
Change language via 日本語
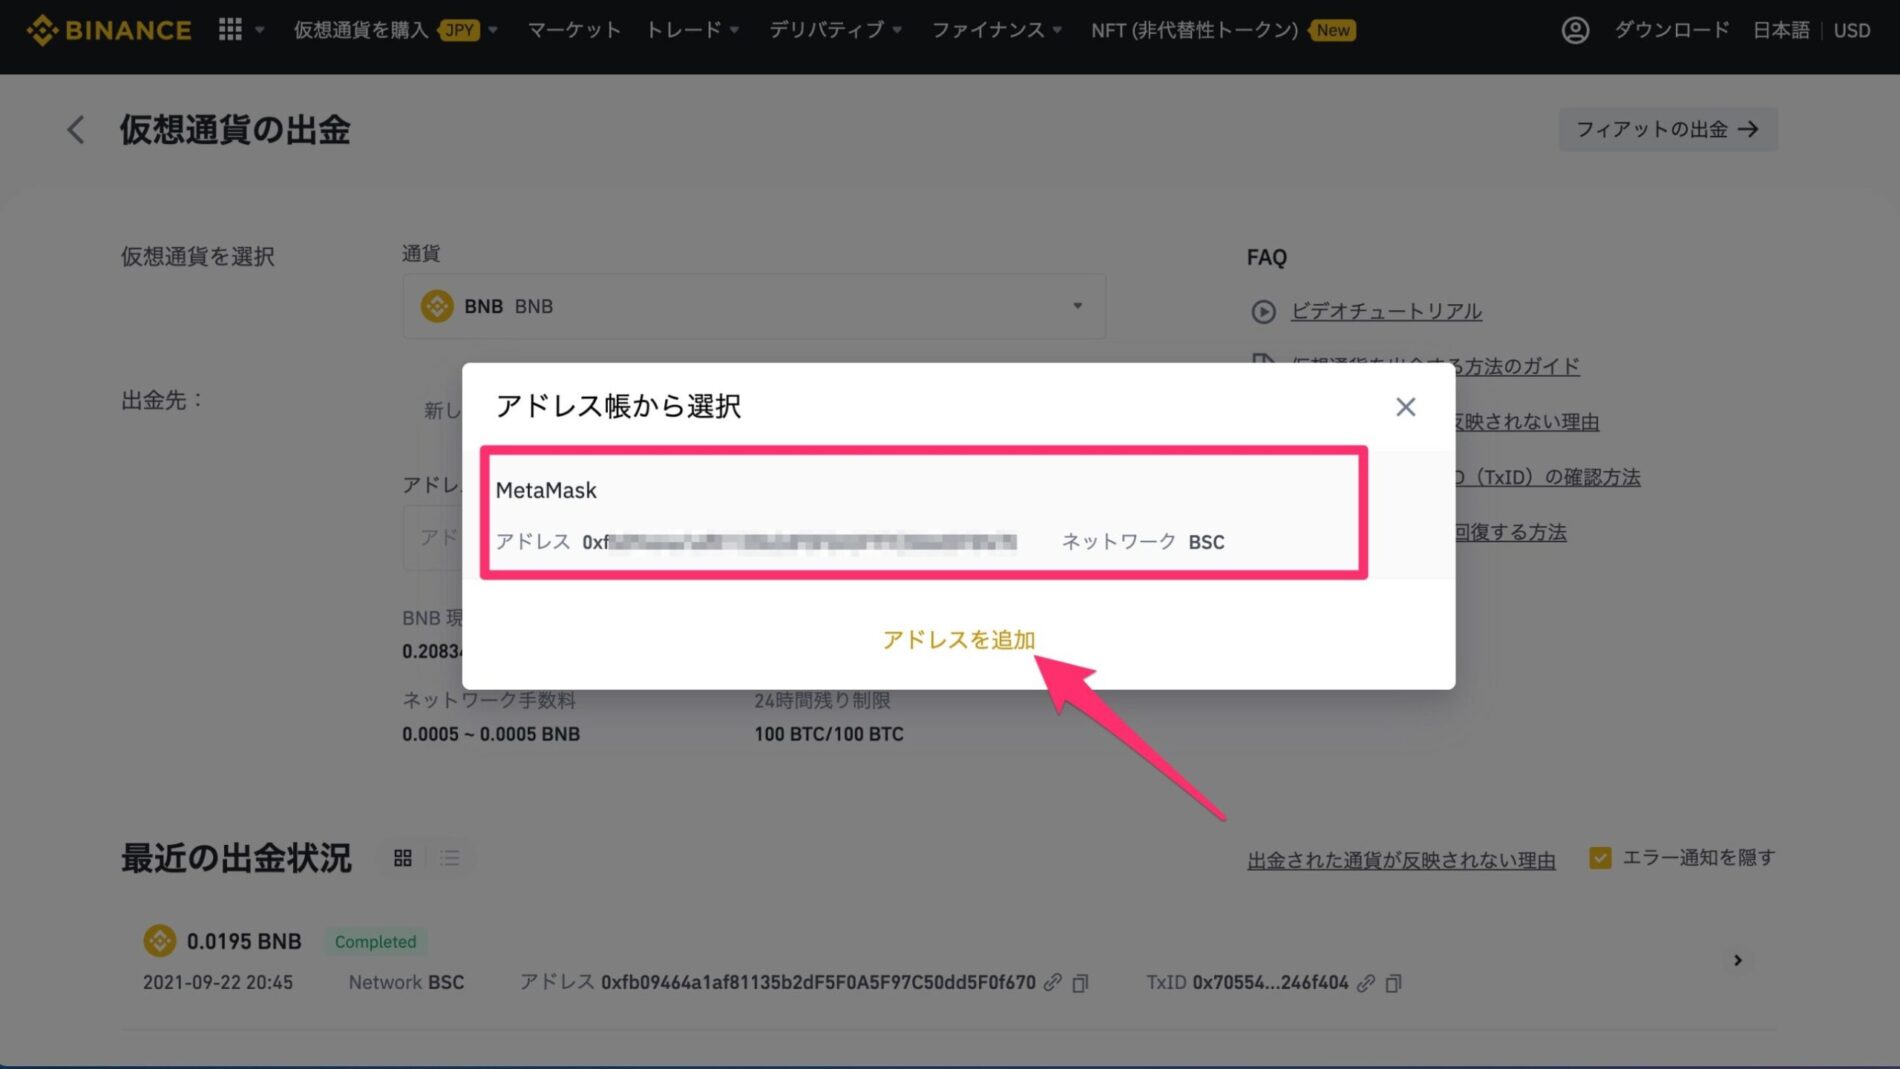pos(1781,30)
